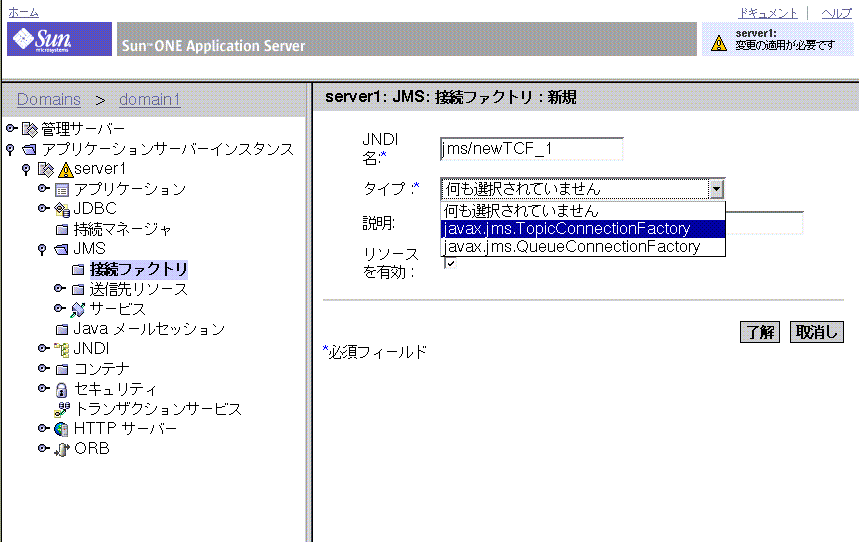The width and height of the screenshot is (859, 542).
Task: Expand the ORB tree node
Action: [44, 448]
